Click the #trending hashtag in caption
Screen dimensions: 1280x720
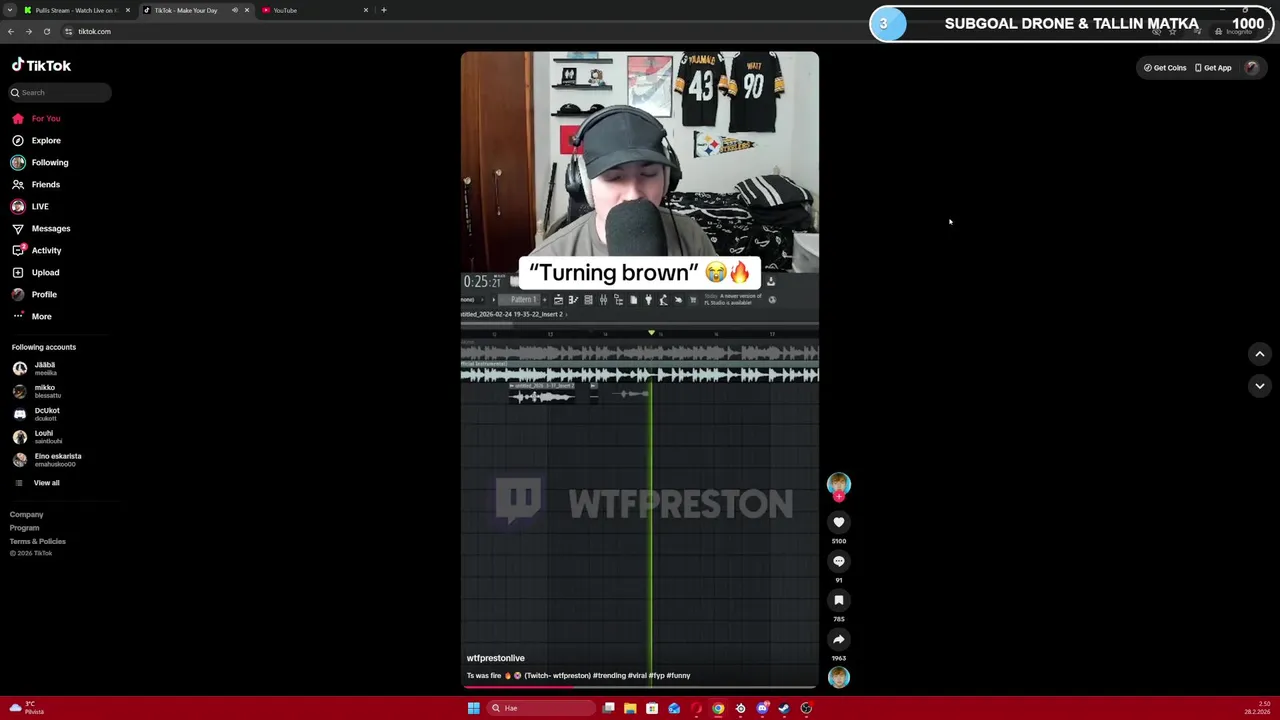click(609, 675)
